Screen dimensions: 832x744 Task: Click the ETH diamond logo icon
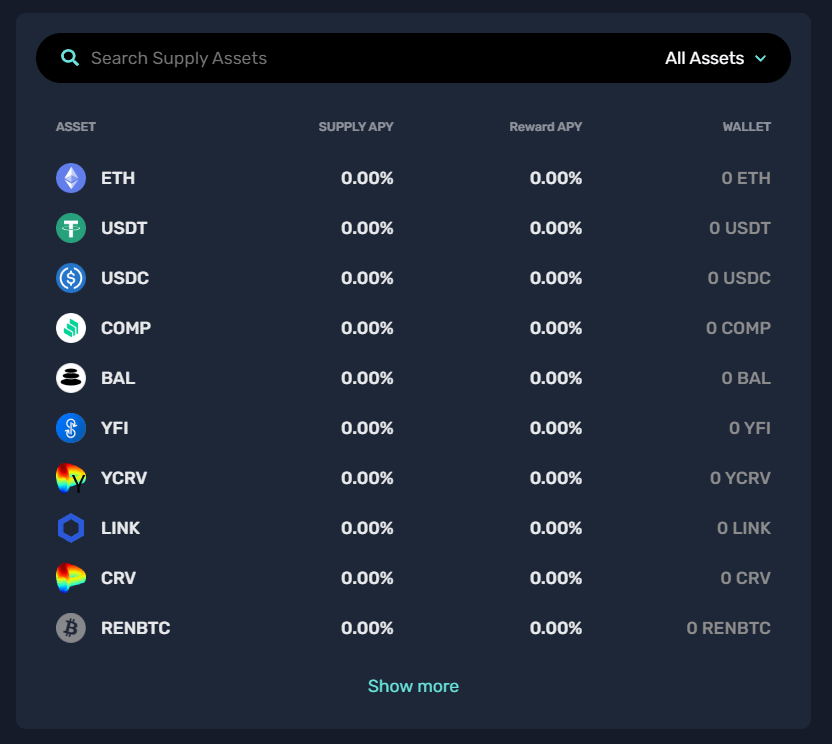pos(71,178)
